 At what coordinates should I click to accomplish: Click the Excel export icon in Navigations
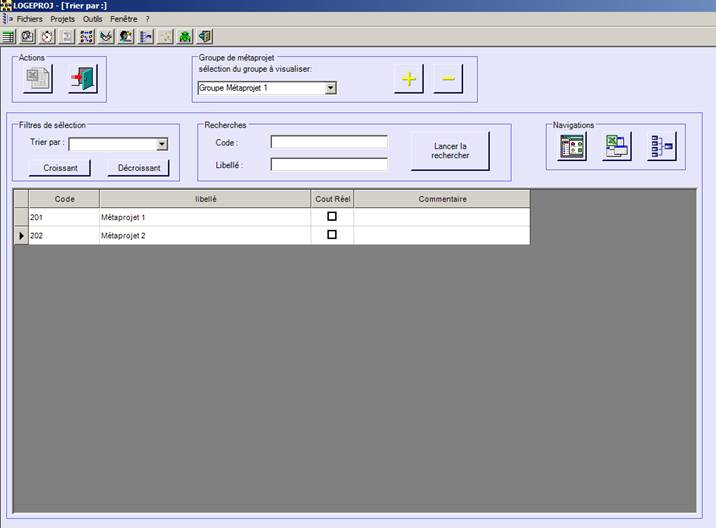tap(617, 147)
